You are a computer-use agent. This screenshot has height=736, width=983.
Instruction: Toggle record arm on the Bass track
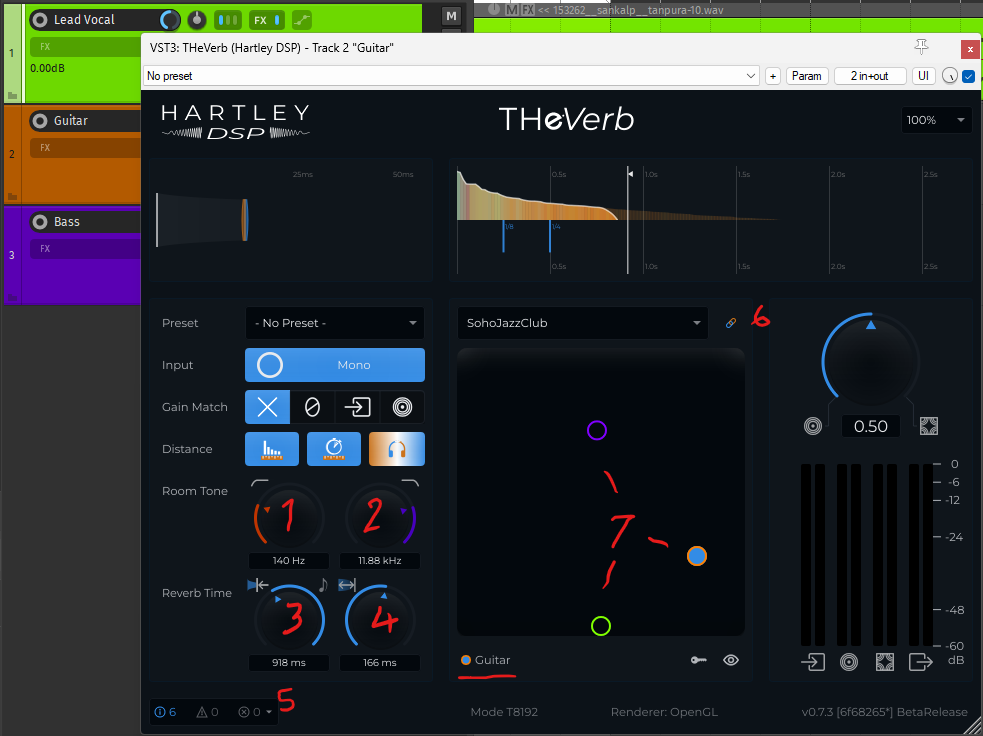tap(39, 222)
